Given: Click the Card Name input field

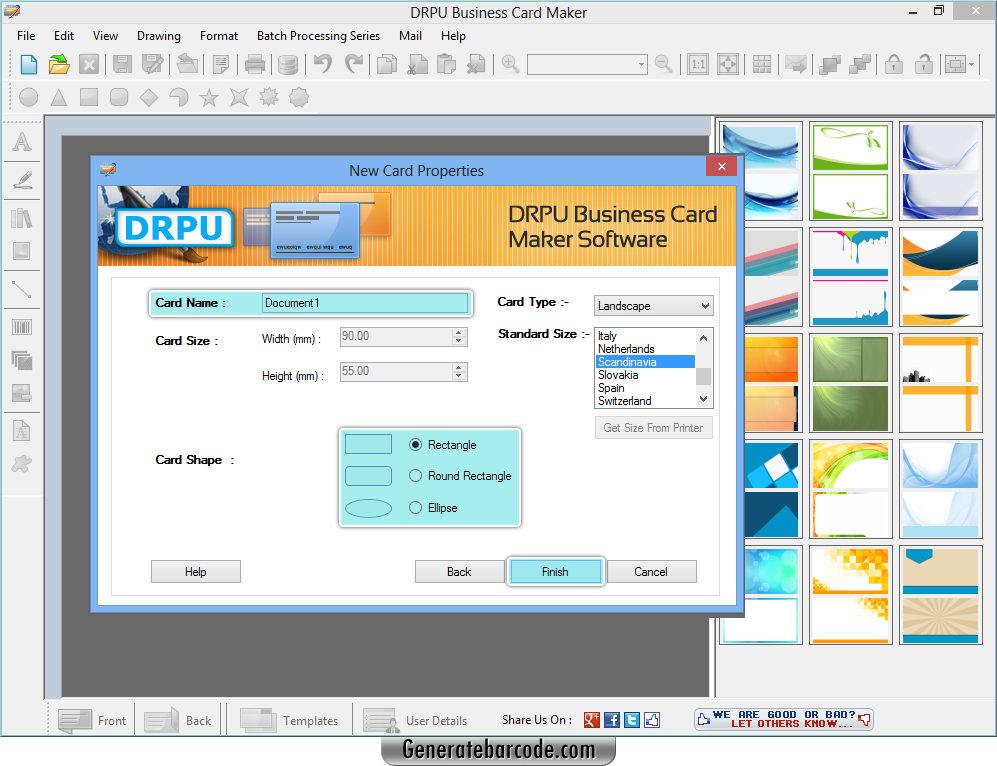Looking at the screenshot, I should click(365, 303).
